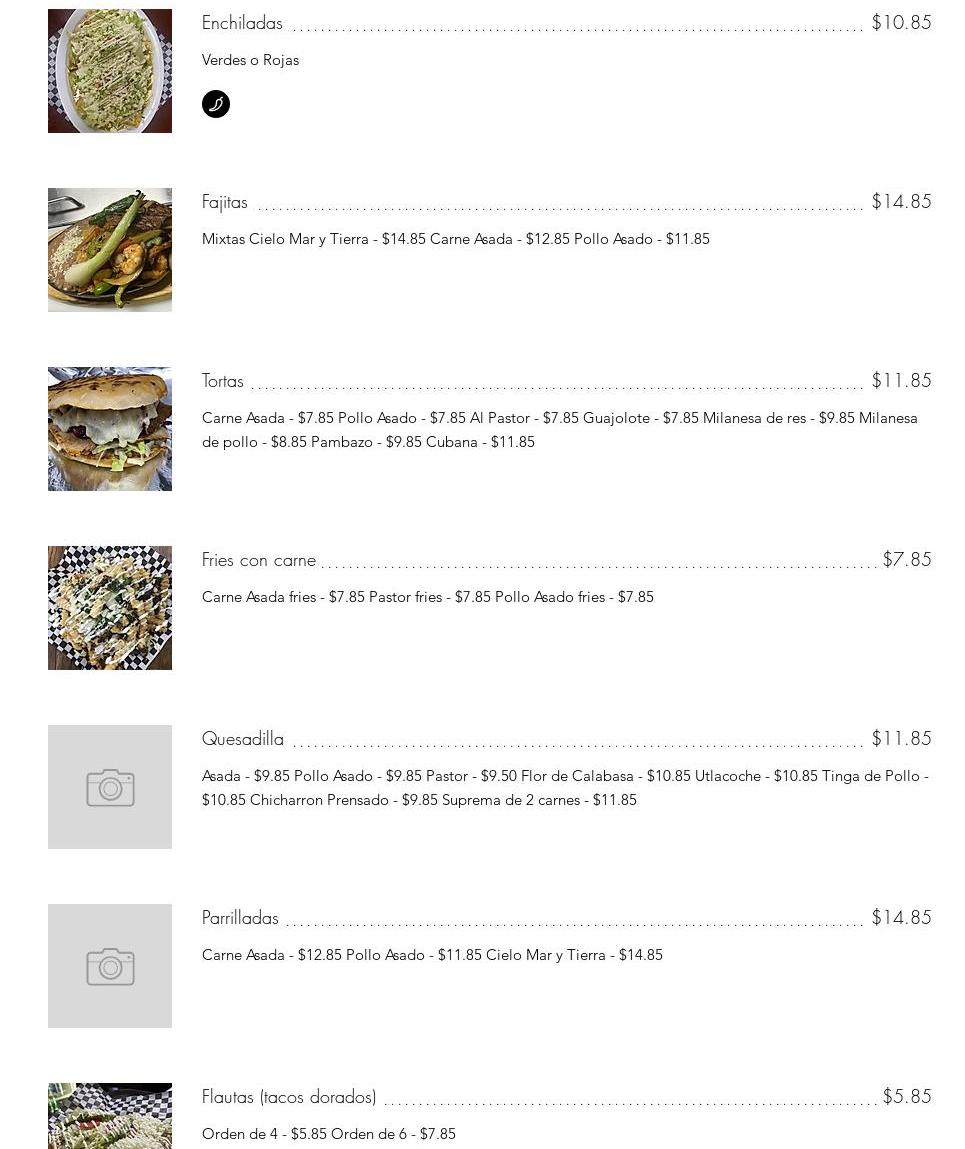965x1149 pixels.
Task: Click the Parrilladas placeholder camera icon
Action: tap(110, 967)
